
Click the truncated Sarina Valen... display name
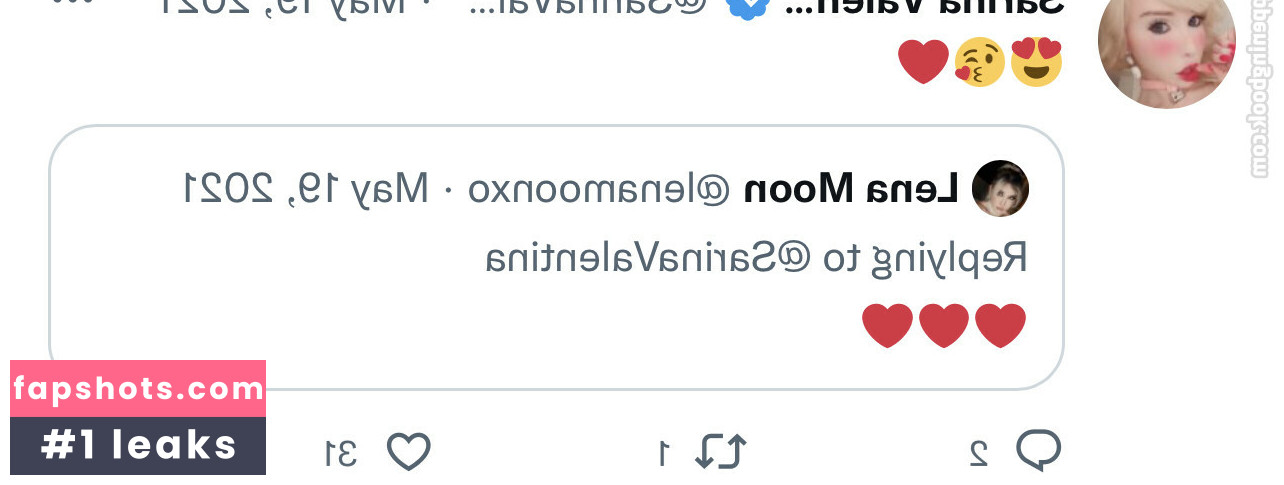point(925,6)
